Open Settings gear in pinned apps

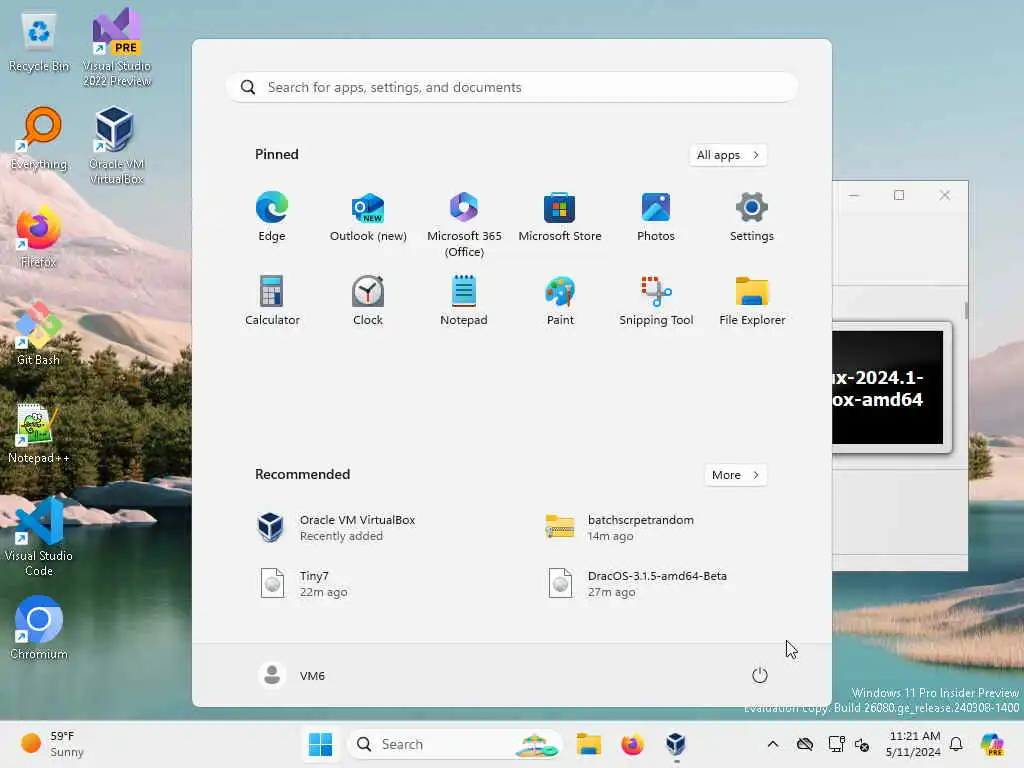752,217
